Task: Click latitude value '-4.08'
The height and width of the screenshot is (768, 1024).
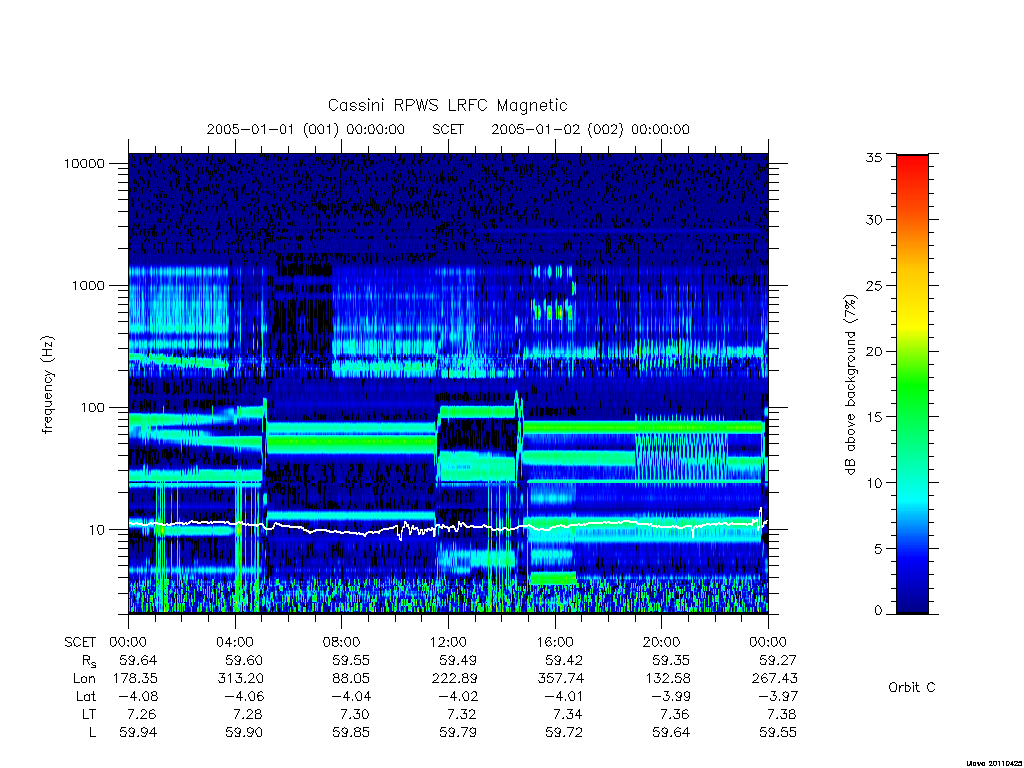Action: point(138,697)
